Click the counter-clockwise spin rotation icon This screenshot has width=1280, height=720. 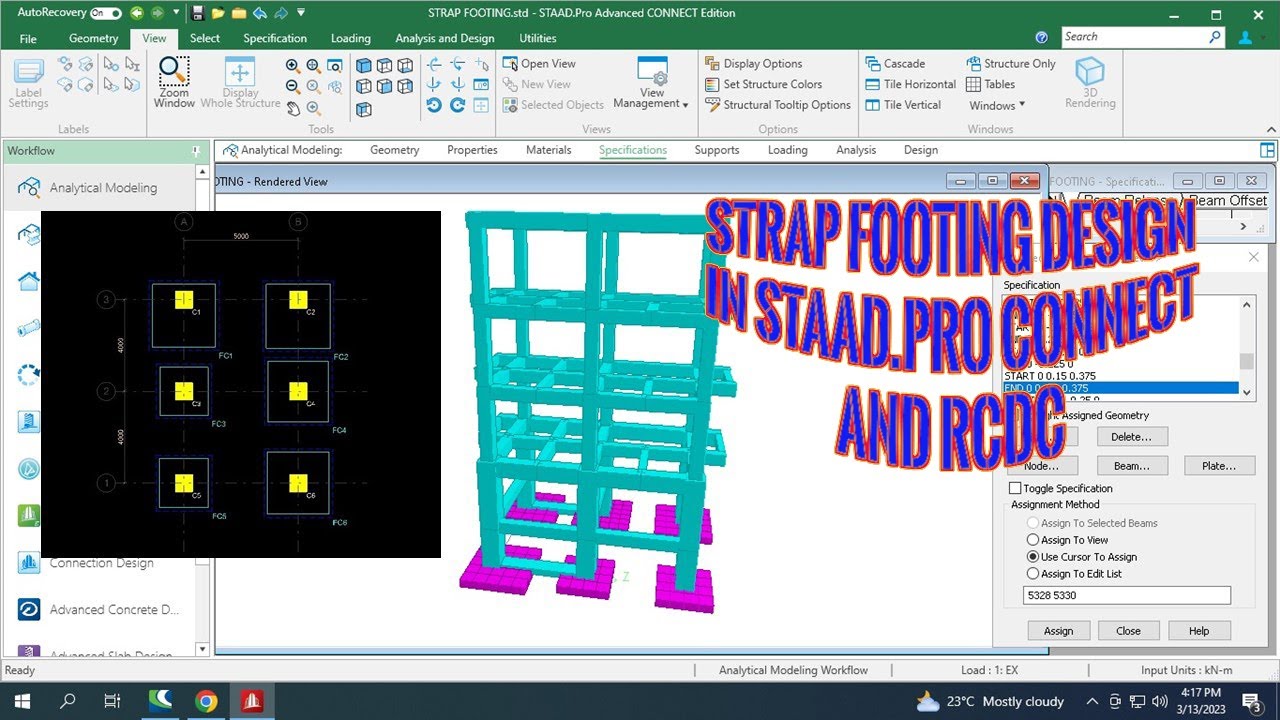coord(434,106)
